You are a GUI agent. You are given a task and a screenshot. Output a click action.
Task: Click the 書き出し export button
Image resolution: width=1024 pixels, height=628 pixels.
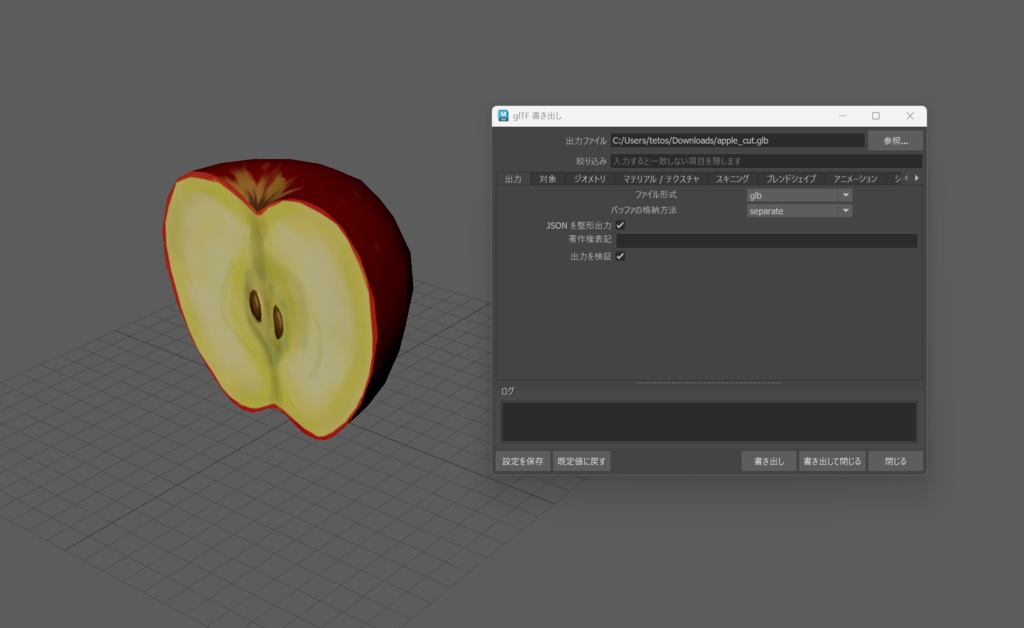[x=769, y=462]
